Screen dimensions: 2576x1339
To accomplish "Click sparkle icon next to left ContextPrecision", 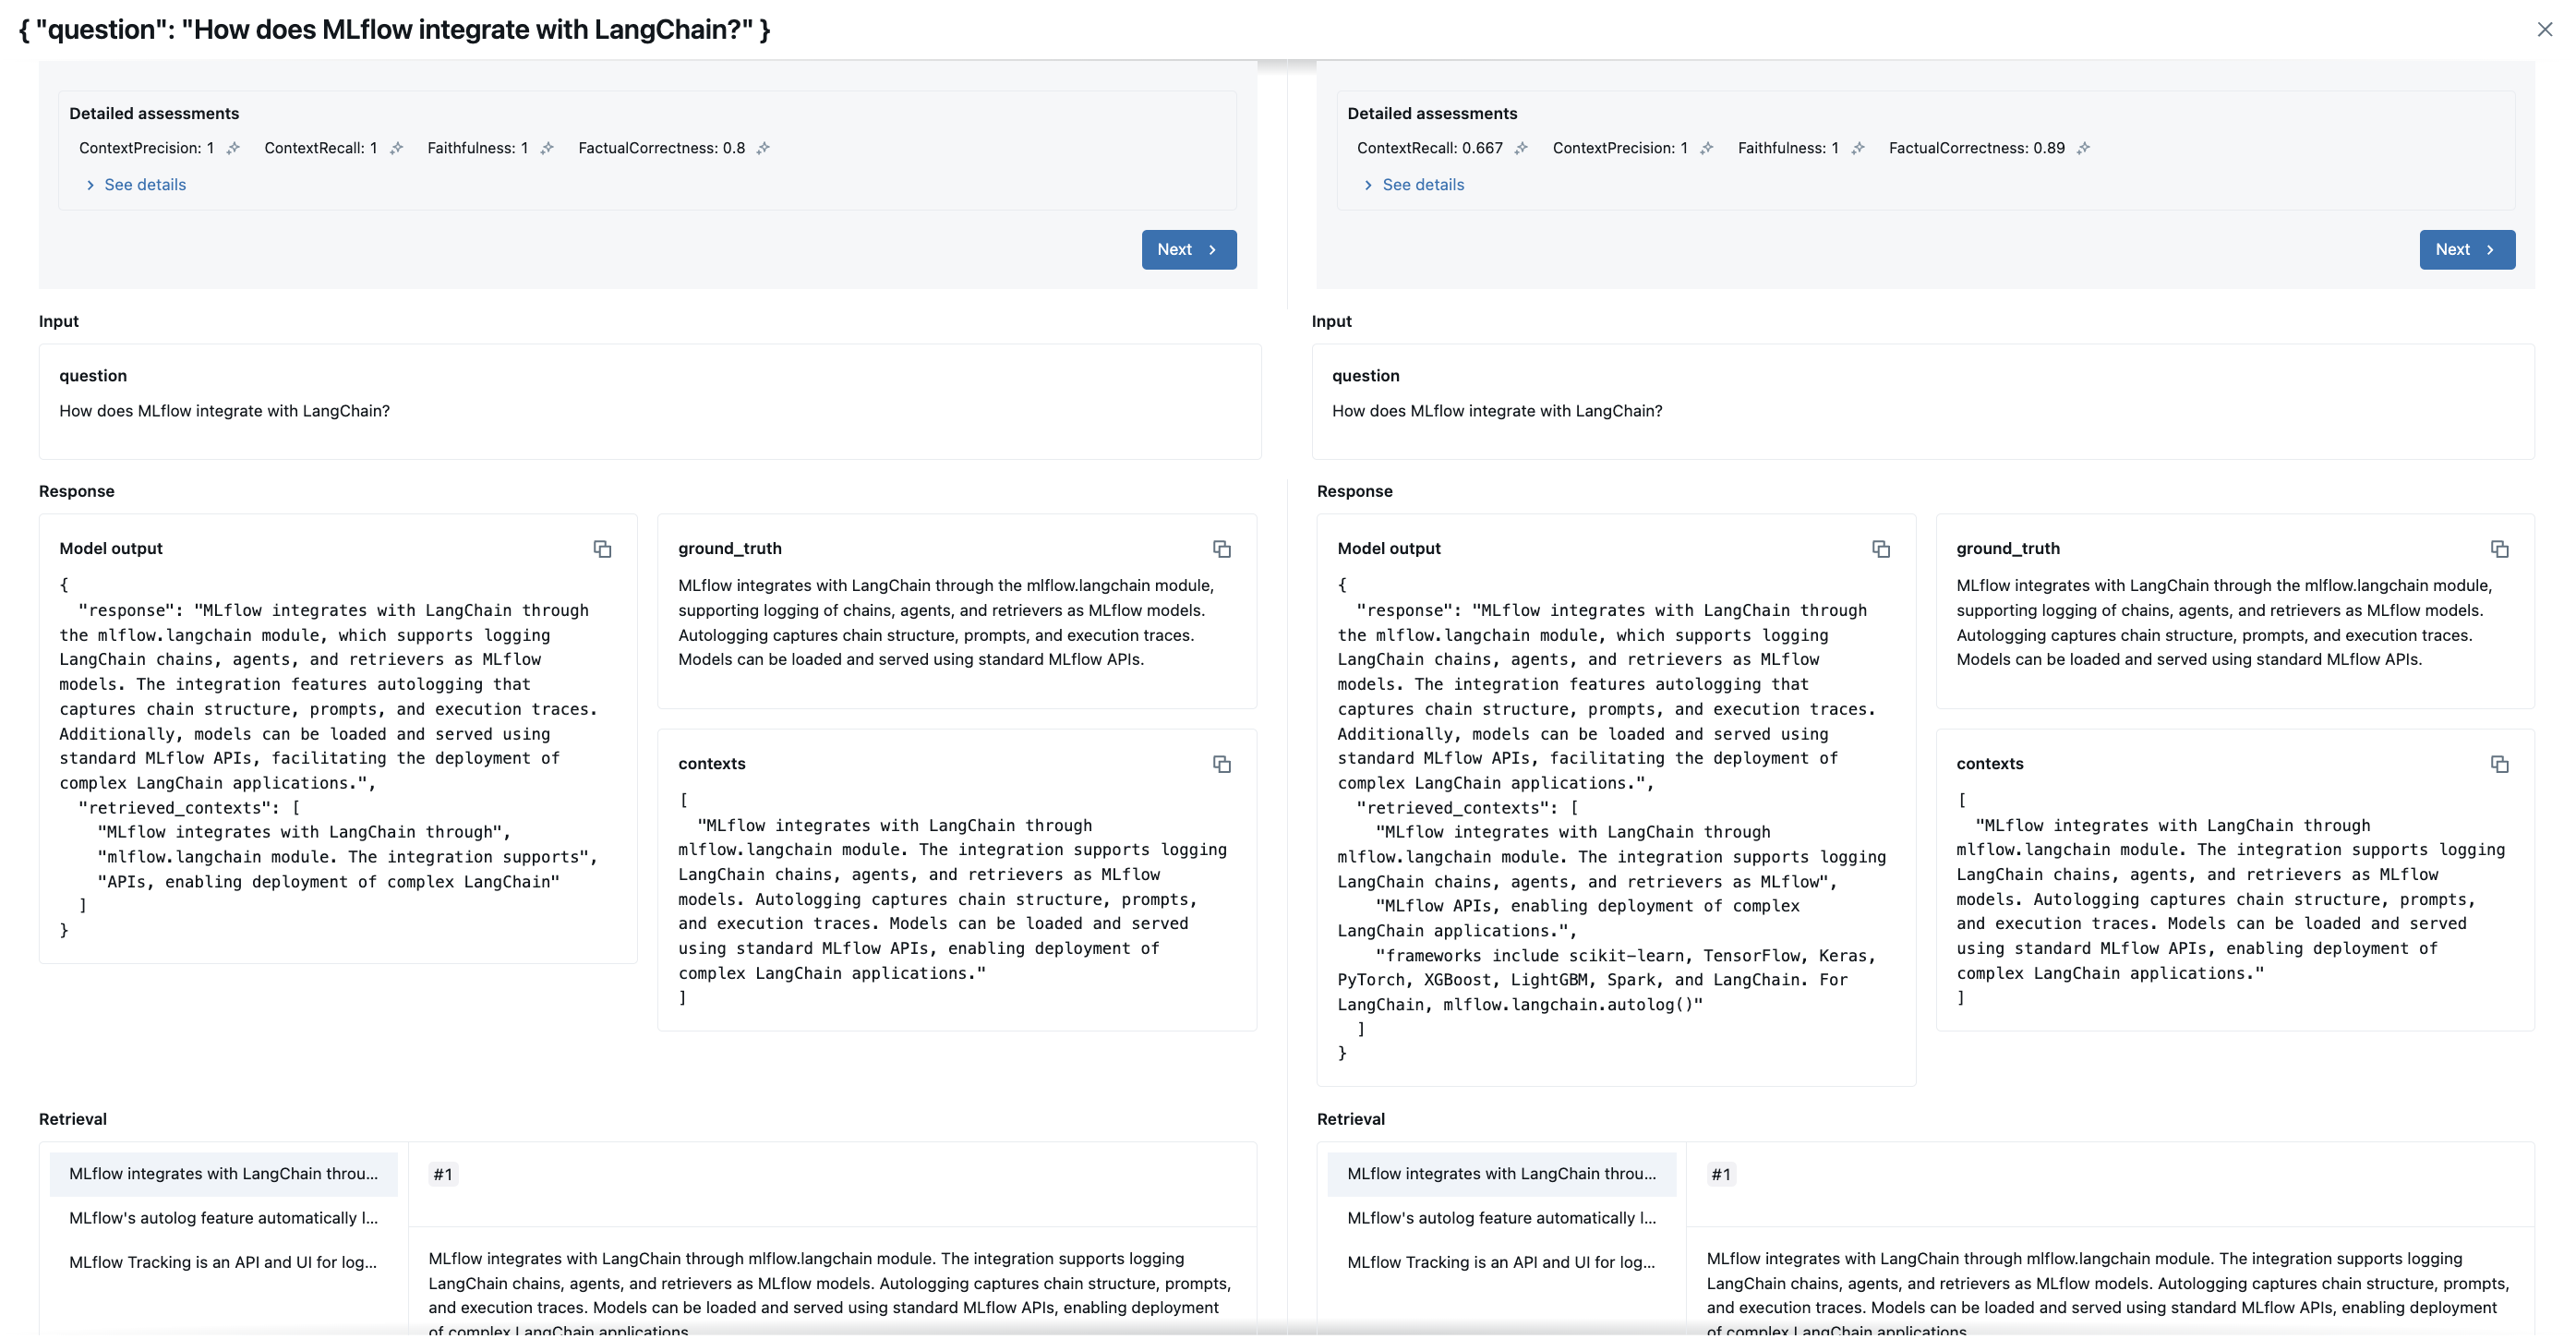I will click(x=233, y=148).
